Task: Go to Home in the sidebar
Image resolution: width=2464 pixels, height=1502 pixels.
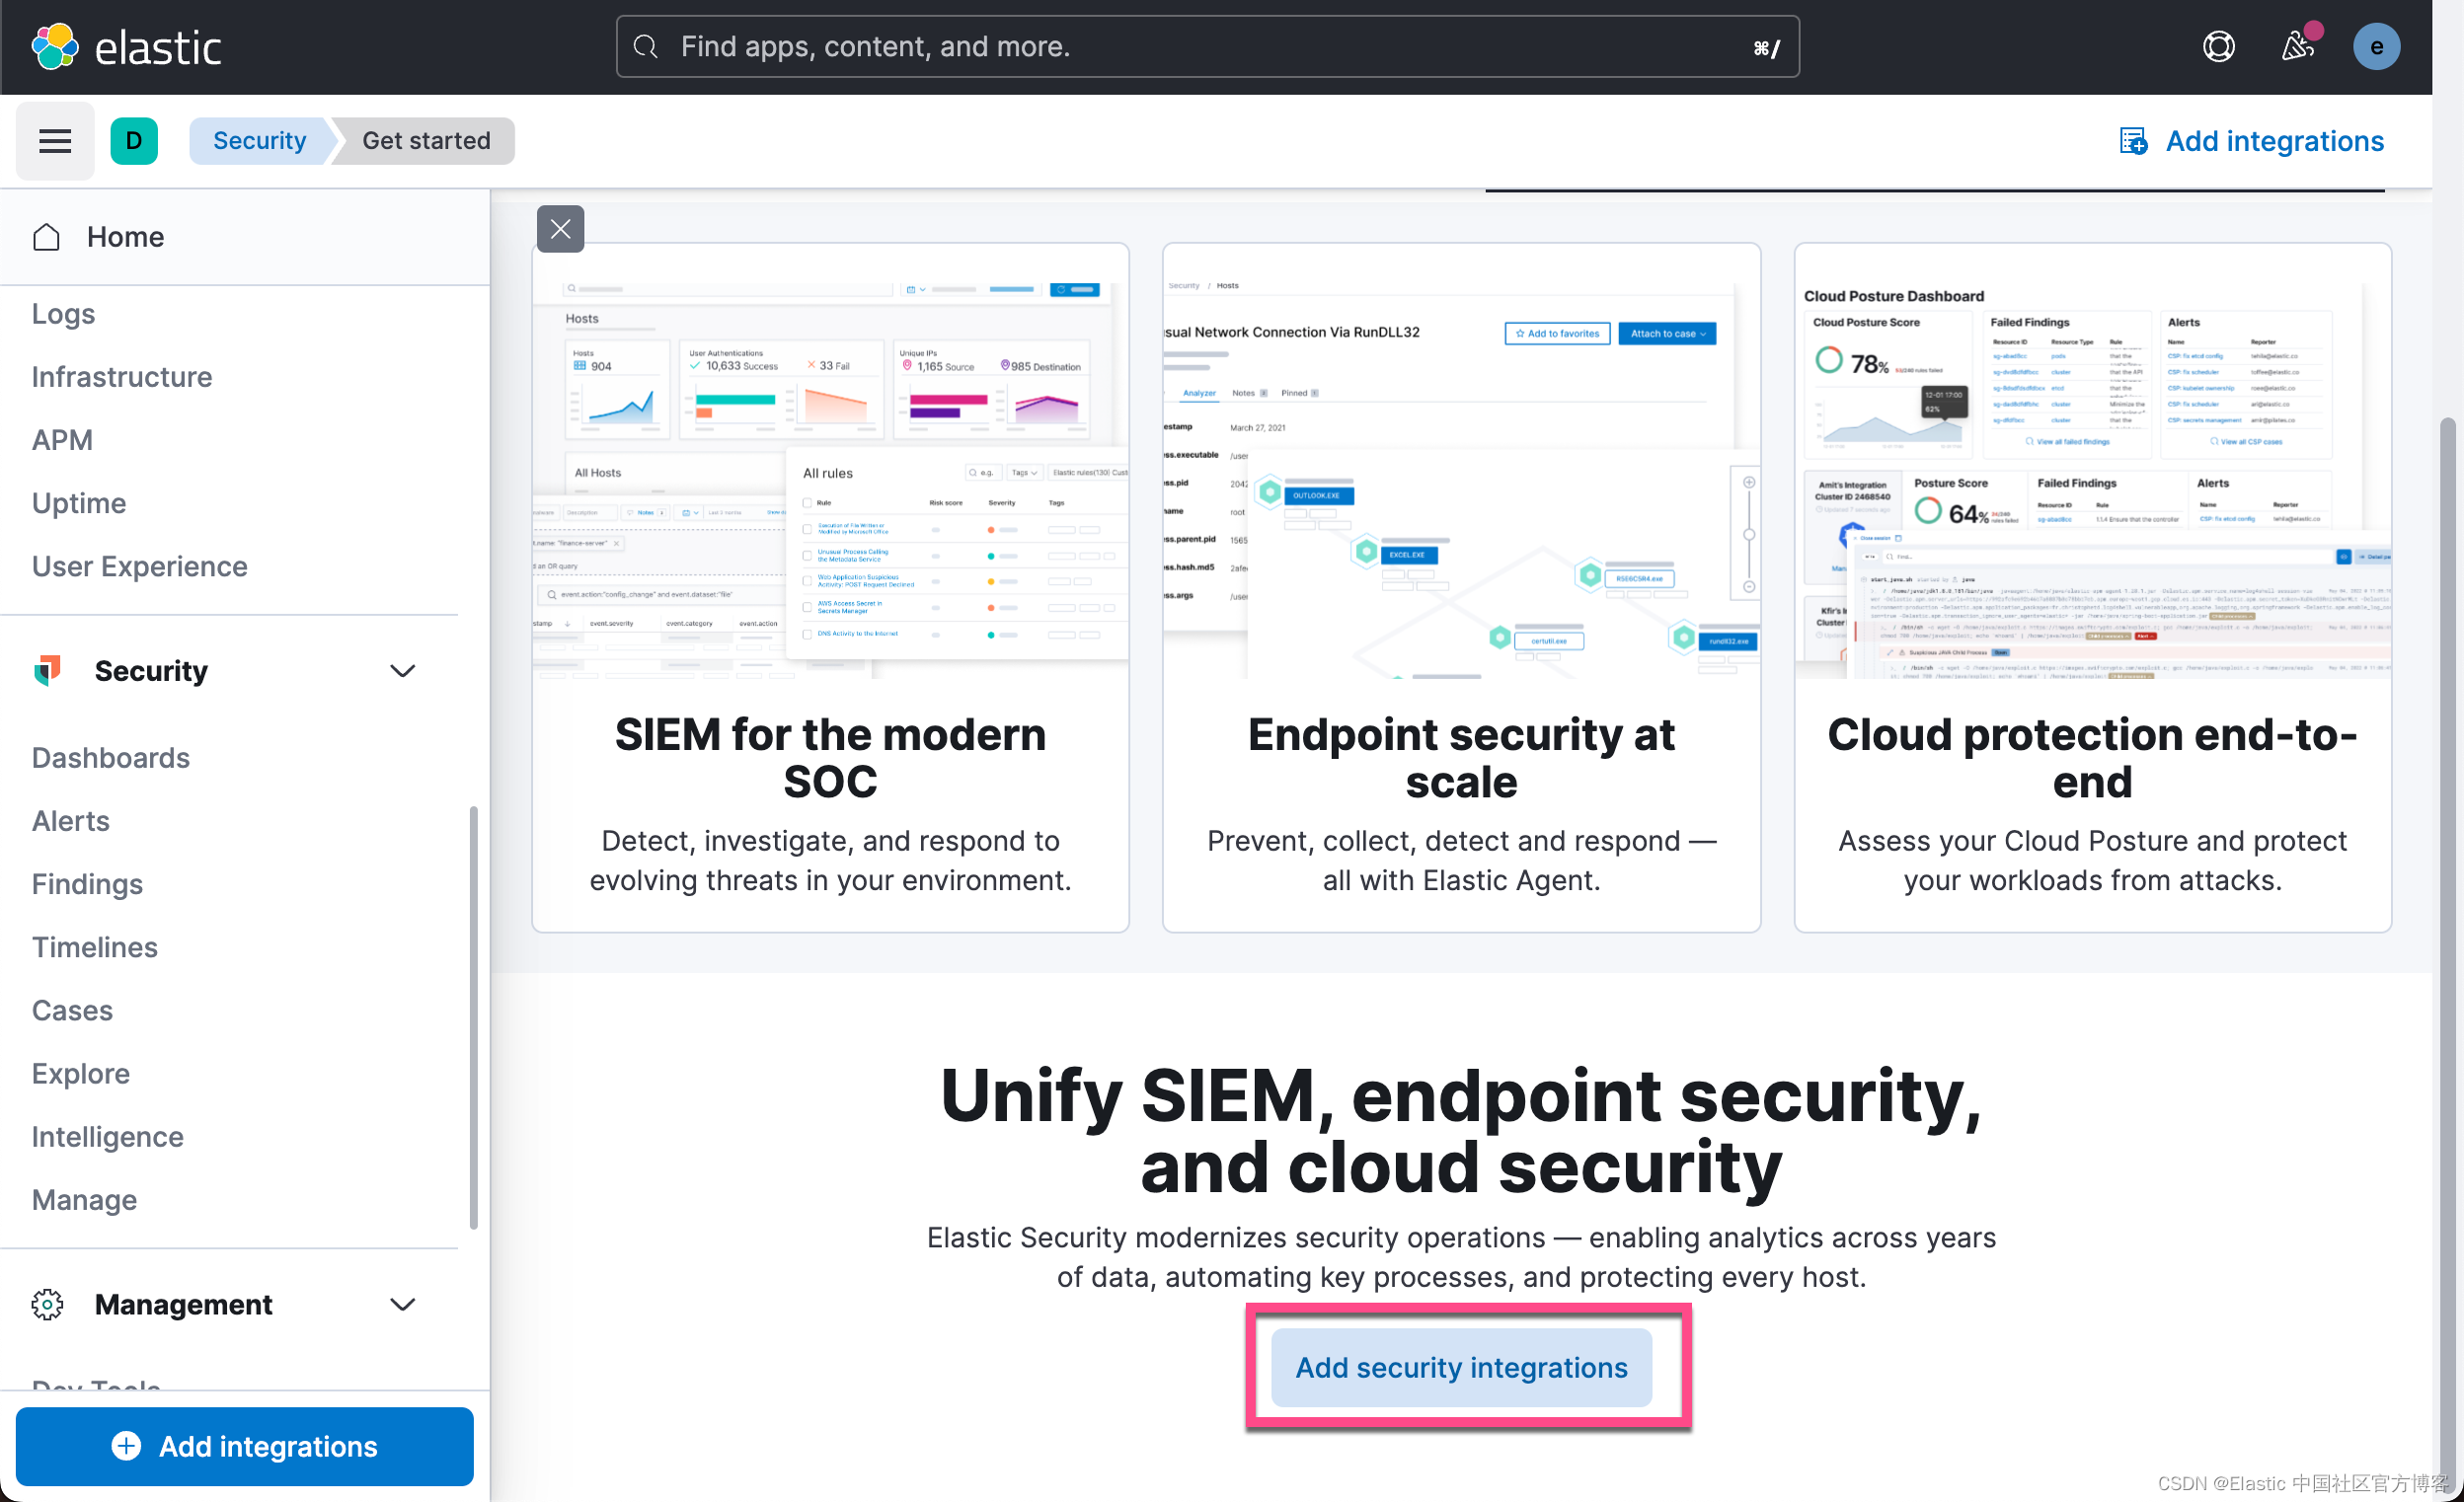Action: tap(125, 237)
